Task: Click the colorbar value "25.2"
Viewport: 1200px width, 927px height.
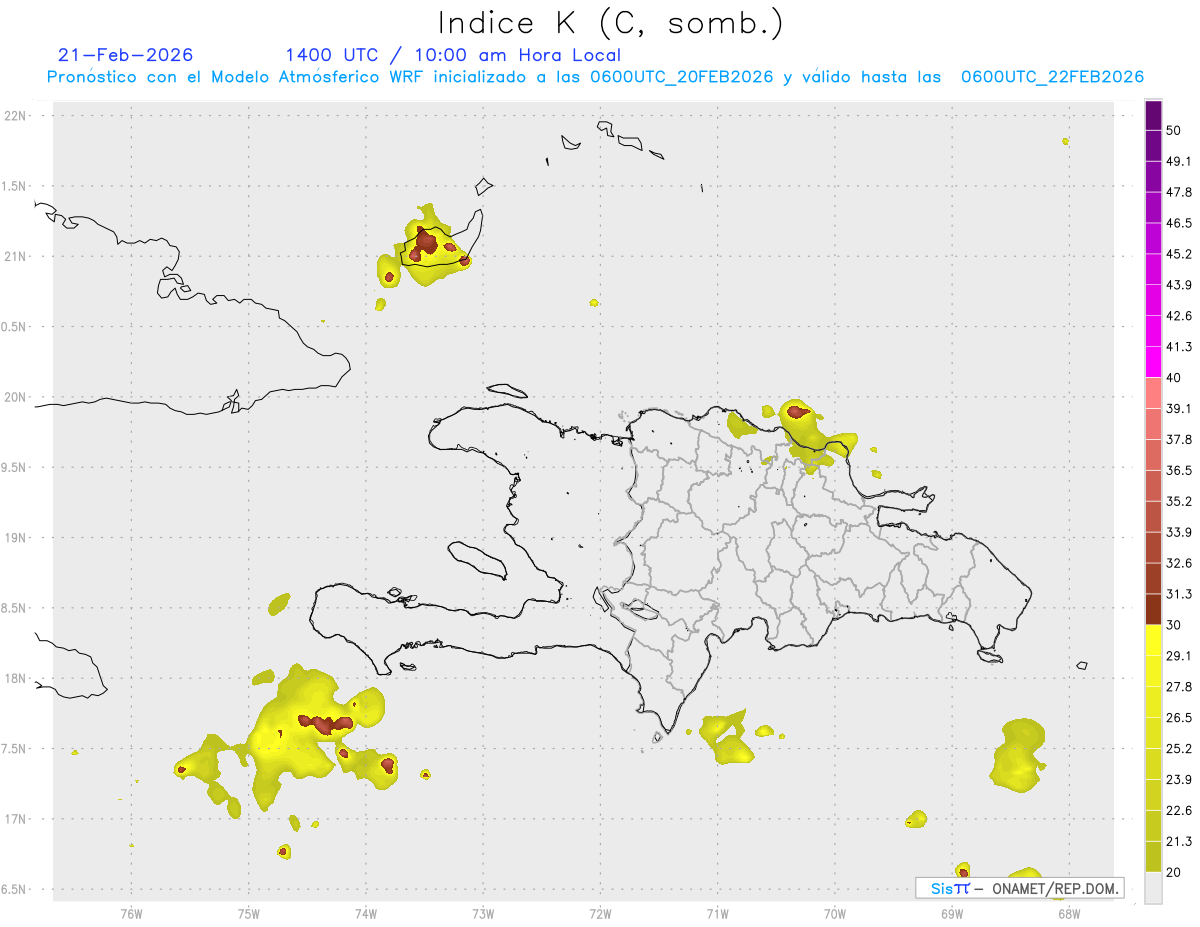Action: 1179,748
